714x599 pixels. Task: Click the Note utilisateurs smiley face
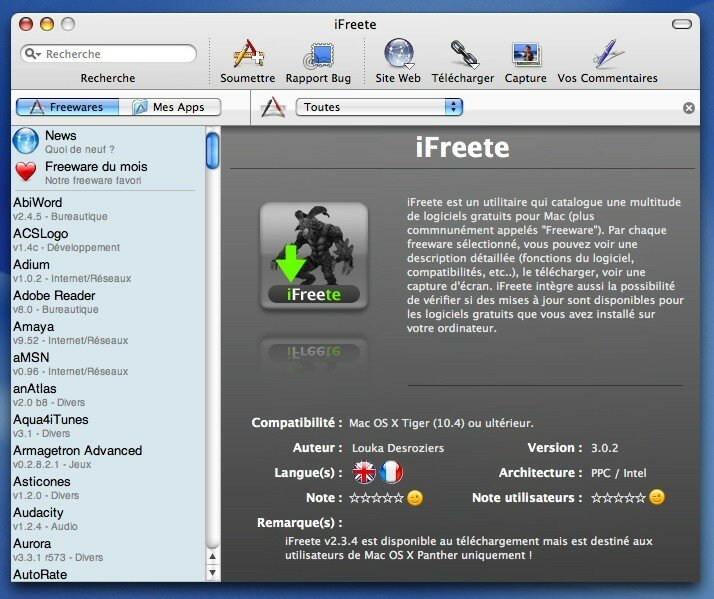pos(657,497)
